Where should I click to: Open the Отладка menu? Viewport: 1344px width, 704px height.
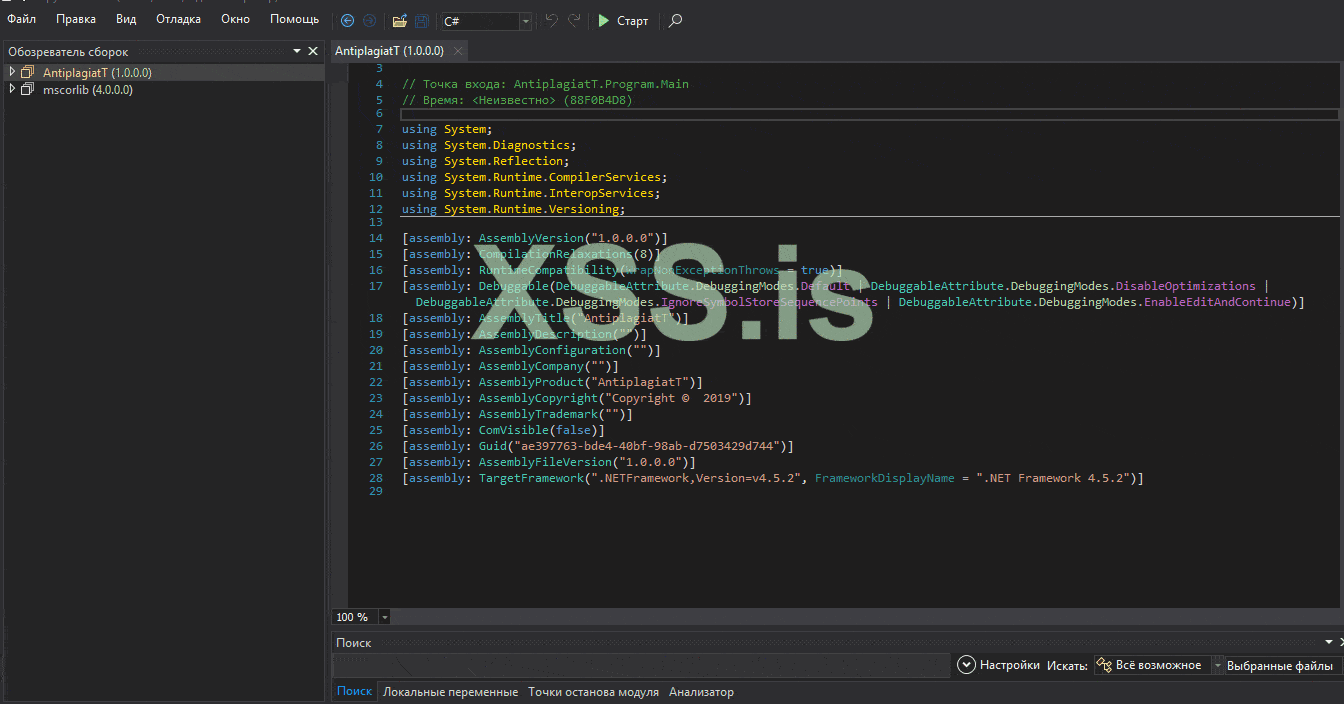[178, 19]
